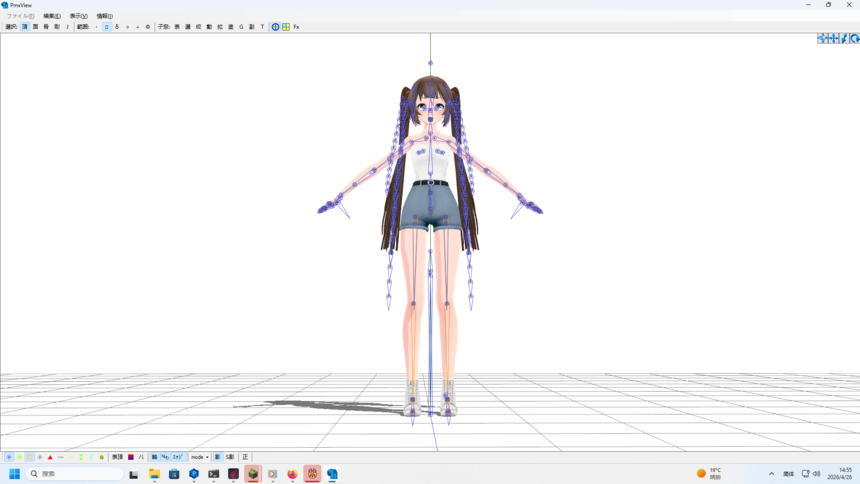Toggle bone (骨) selection mode

(46, 26)
